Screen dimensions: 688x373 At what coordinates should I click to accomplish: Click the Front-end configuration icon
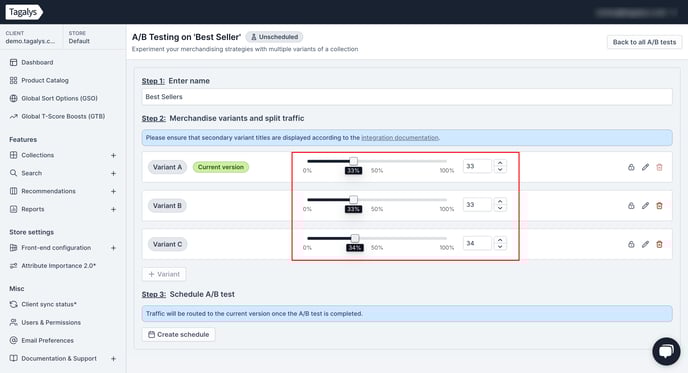point(14,247)
